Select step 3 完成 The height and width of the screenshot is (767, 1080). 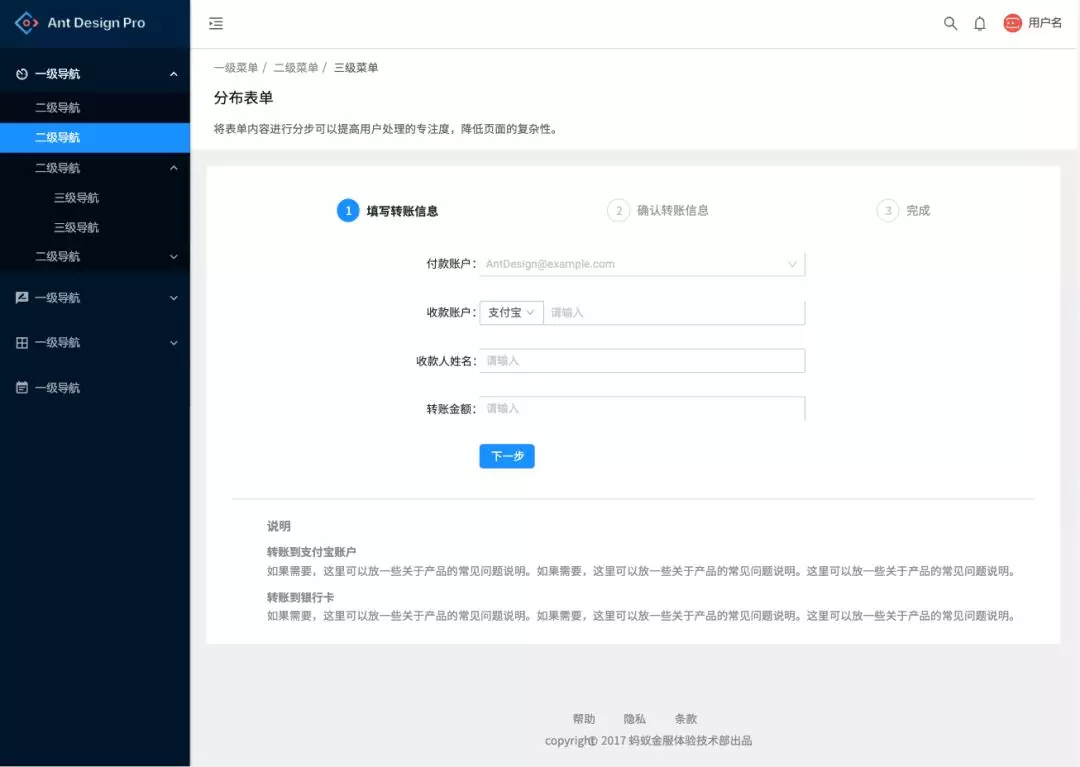903,210
